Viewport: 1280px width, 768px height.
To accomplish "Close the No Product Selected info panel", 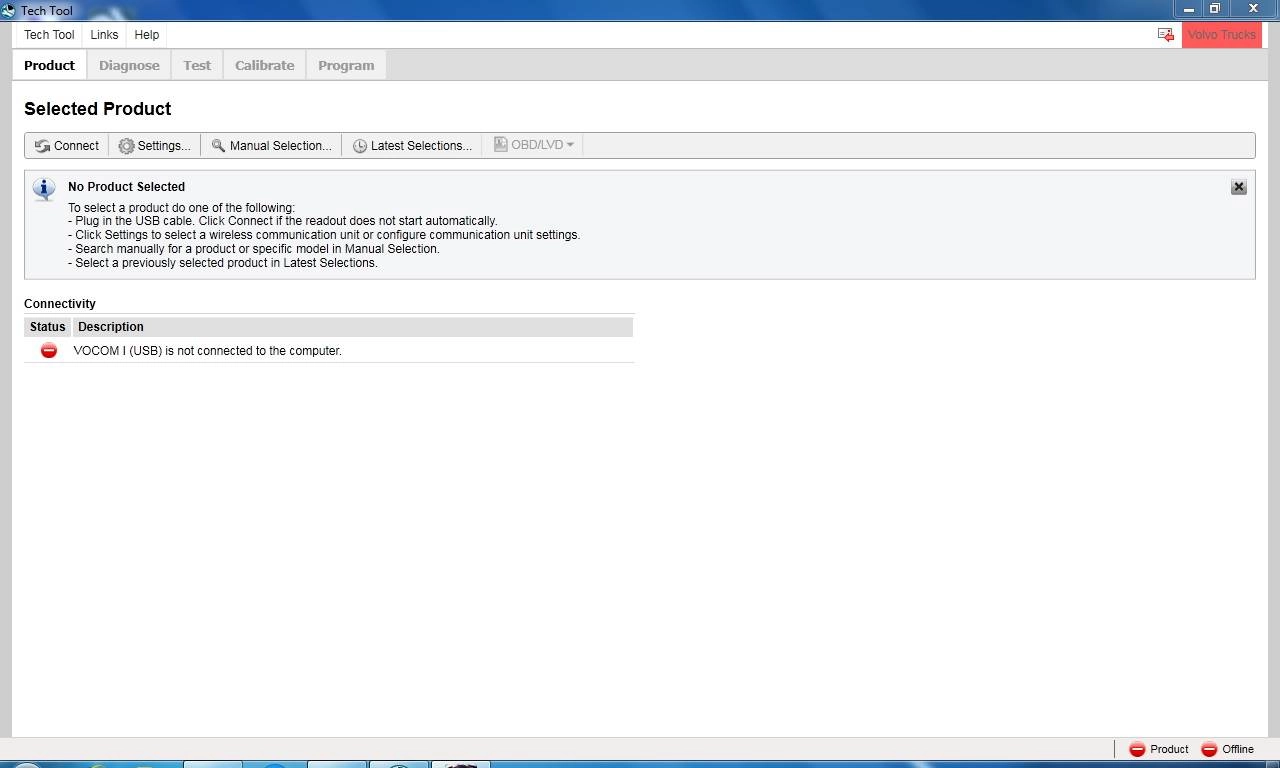I will [1238, 187].
